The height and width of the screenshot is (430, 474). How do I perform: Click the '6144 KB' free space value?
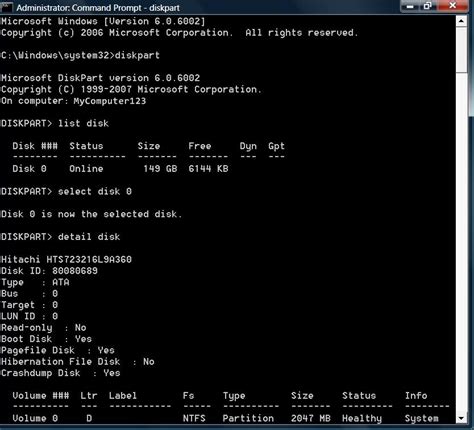pos(208,169)
